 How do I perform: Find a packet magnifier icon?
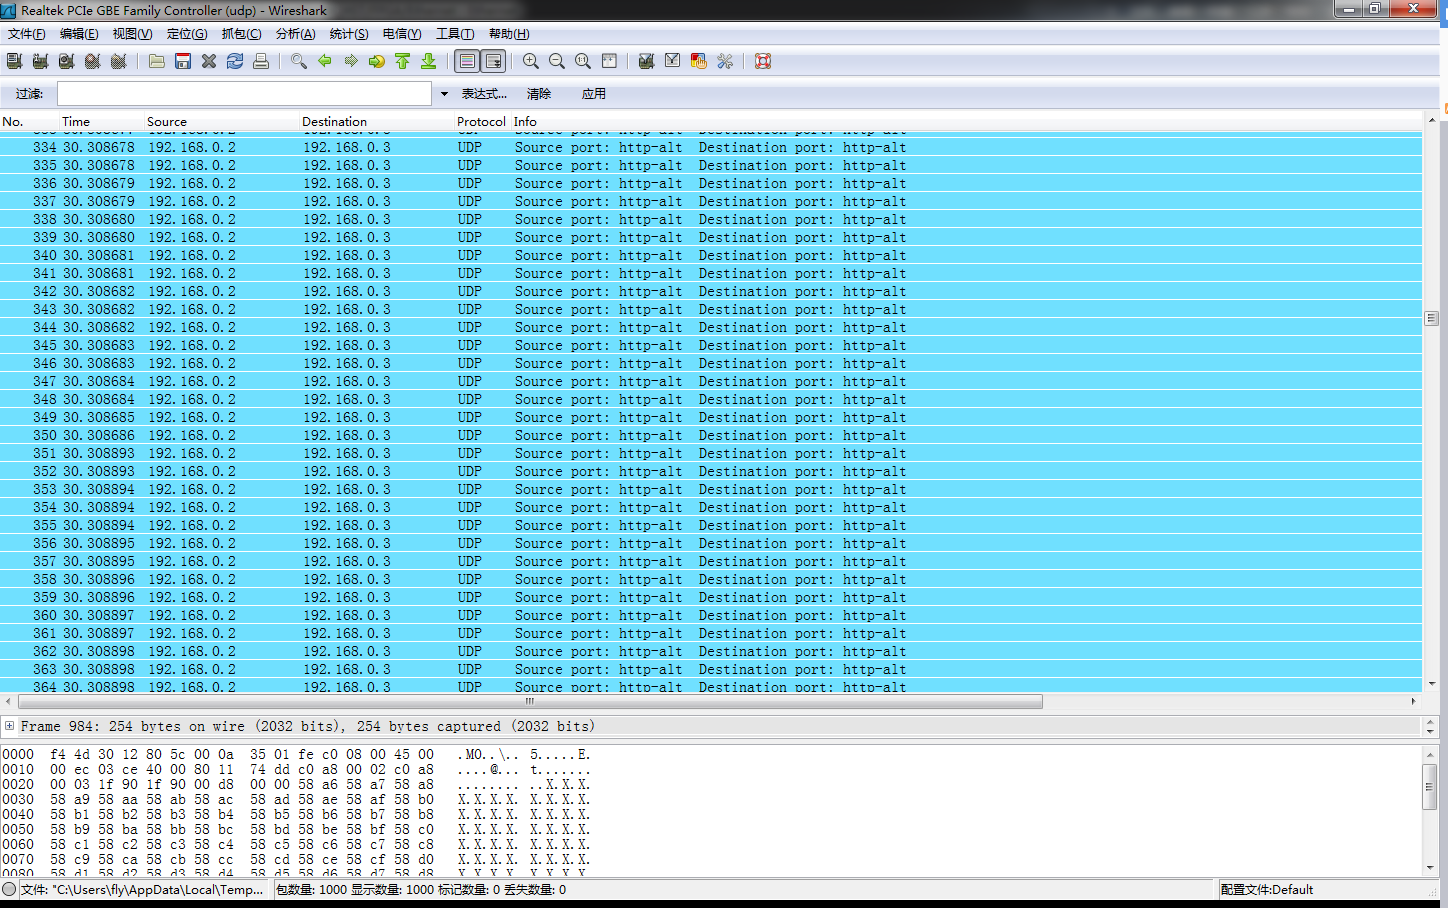pos(299,61)
